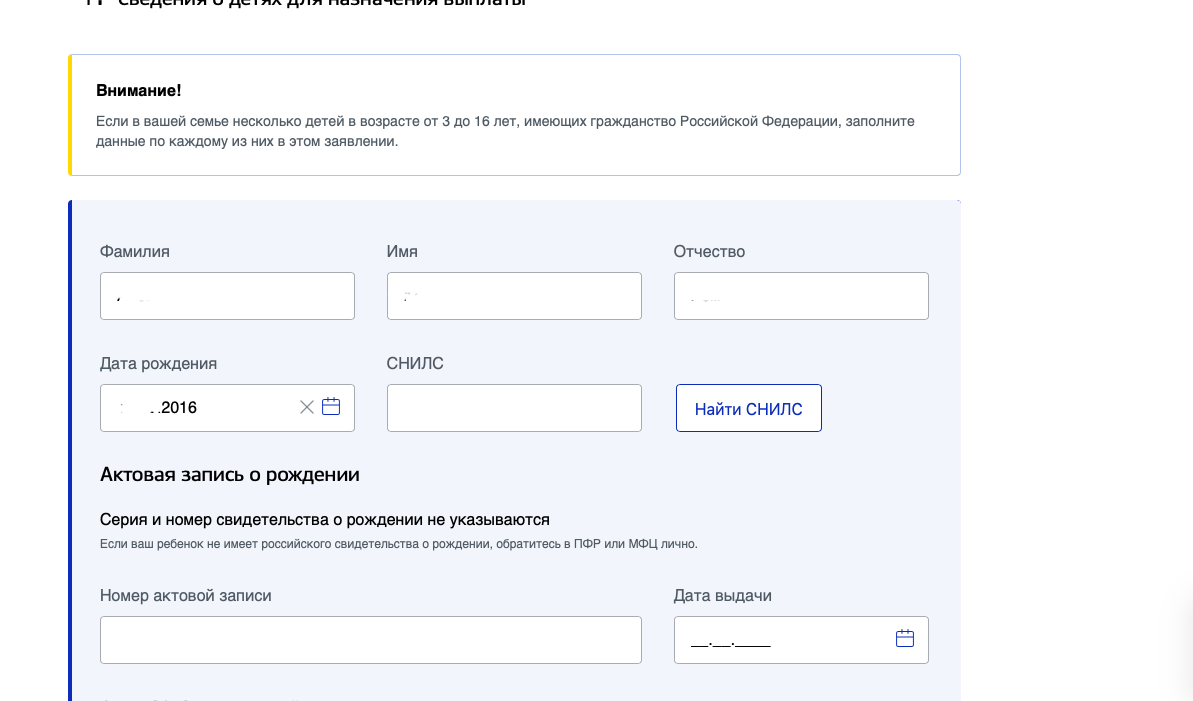1193x701 pixels.
Task: Click the Внимание! notice heading
Action: click(x=138, y=91)
